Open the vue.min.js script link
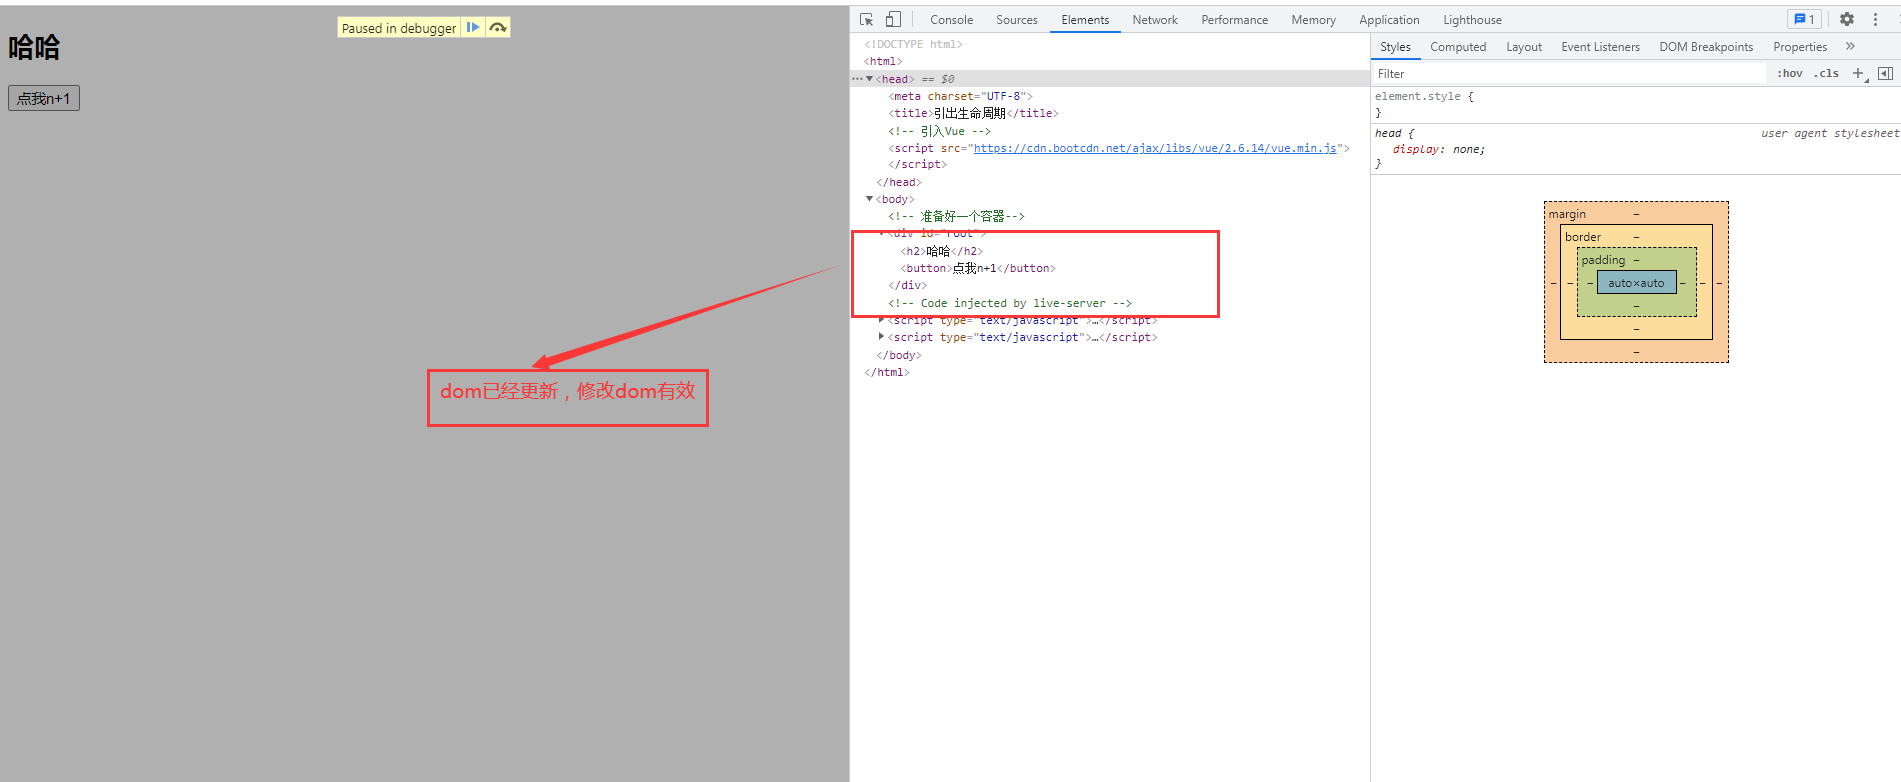 click(1155, 148)
